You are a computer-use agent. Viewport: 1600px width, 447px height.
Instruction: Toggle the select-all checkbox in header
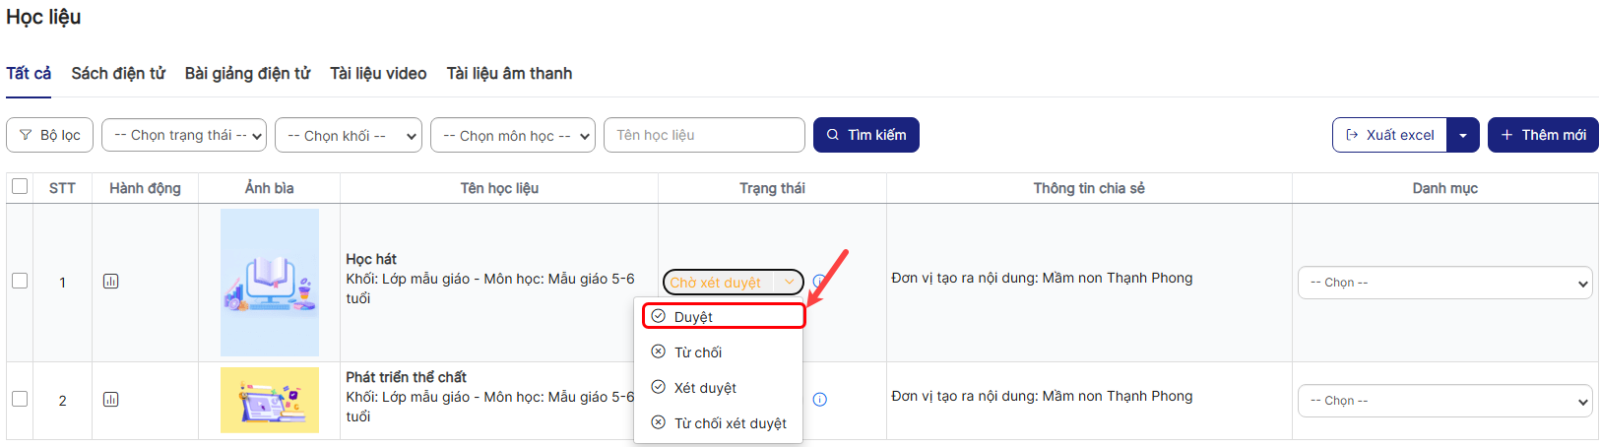20,186
